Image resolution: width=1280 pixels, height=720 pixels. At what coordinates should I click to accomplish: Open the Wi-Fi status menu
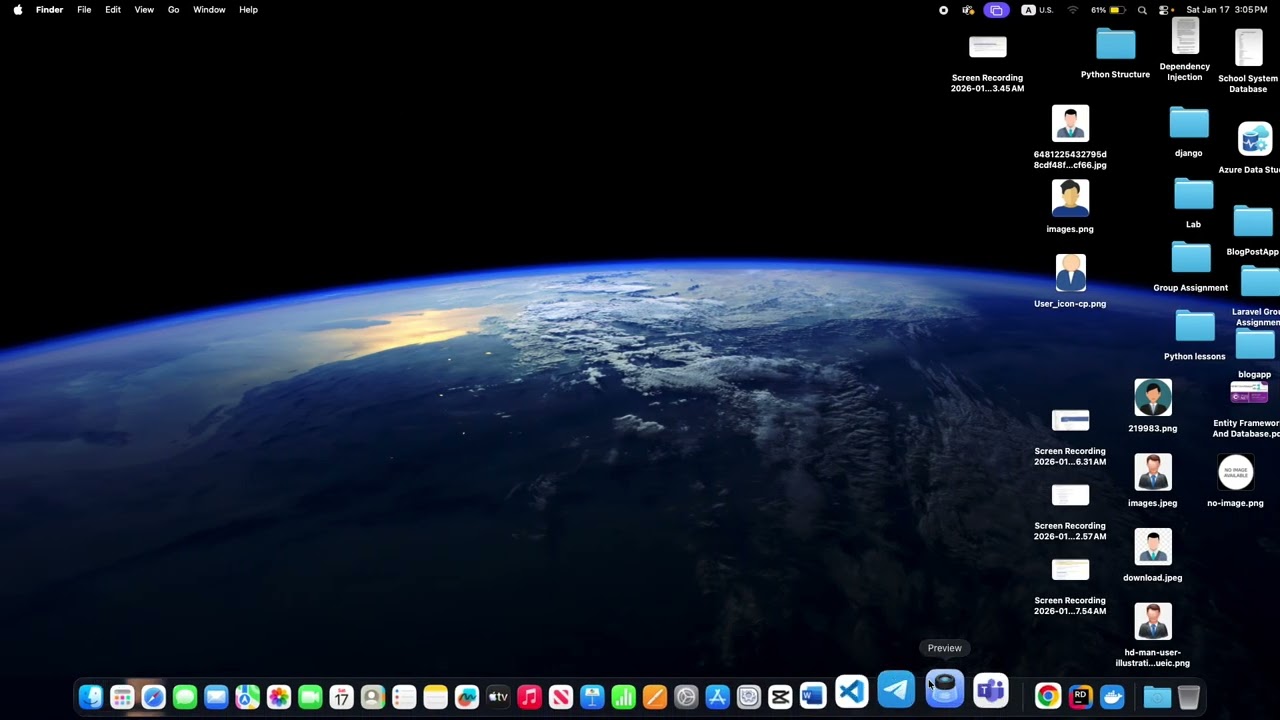1073,10
